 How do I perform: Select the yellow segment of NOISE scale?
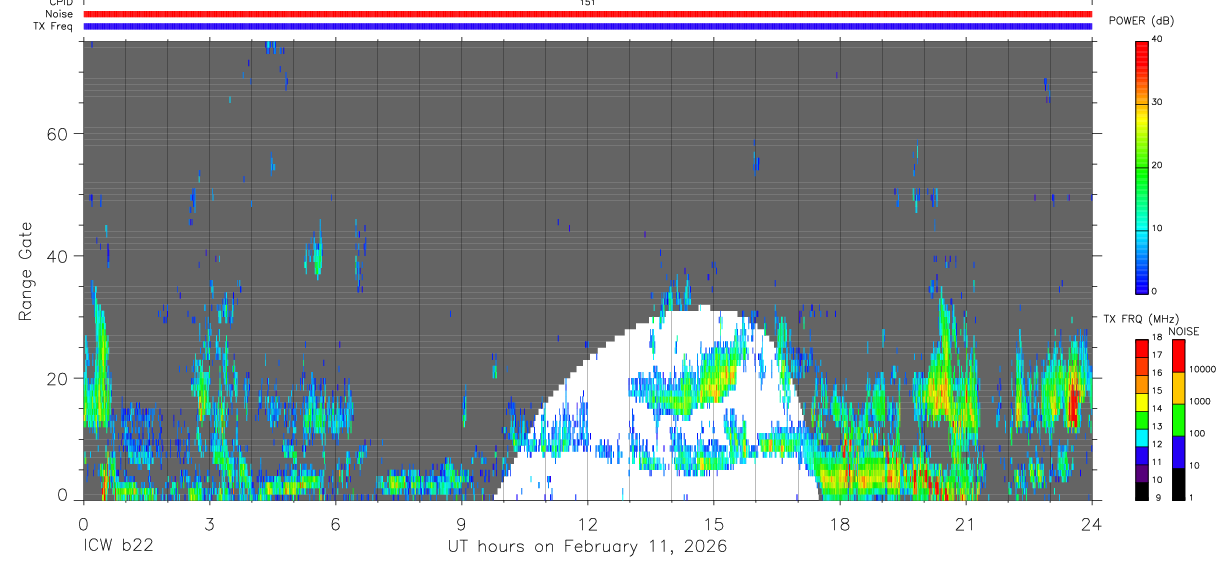click(1178, 388)
